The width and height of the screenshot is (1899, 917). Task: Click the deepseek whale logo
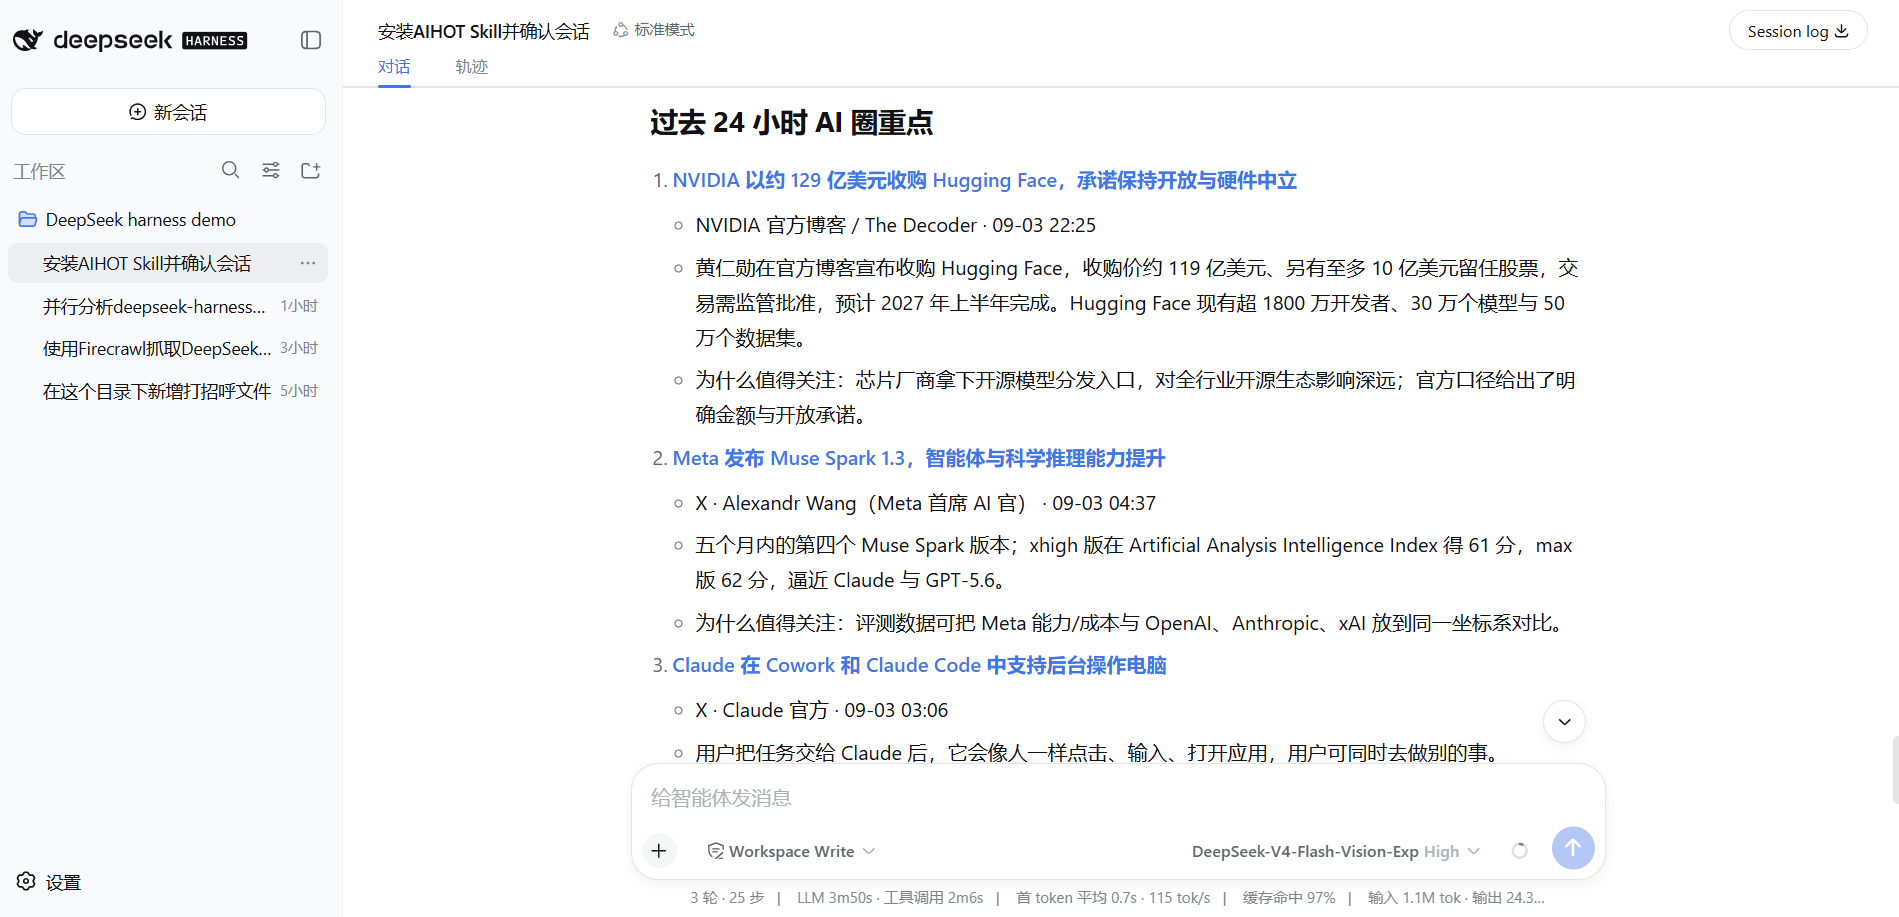(x=28, y=40)
